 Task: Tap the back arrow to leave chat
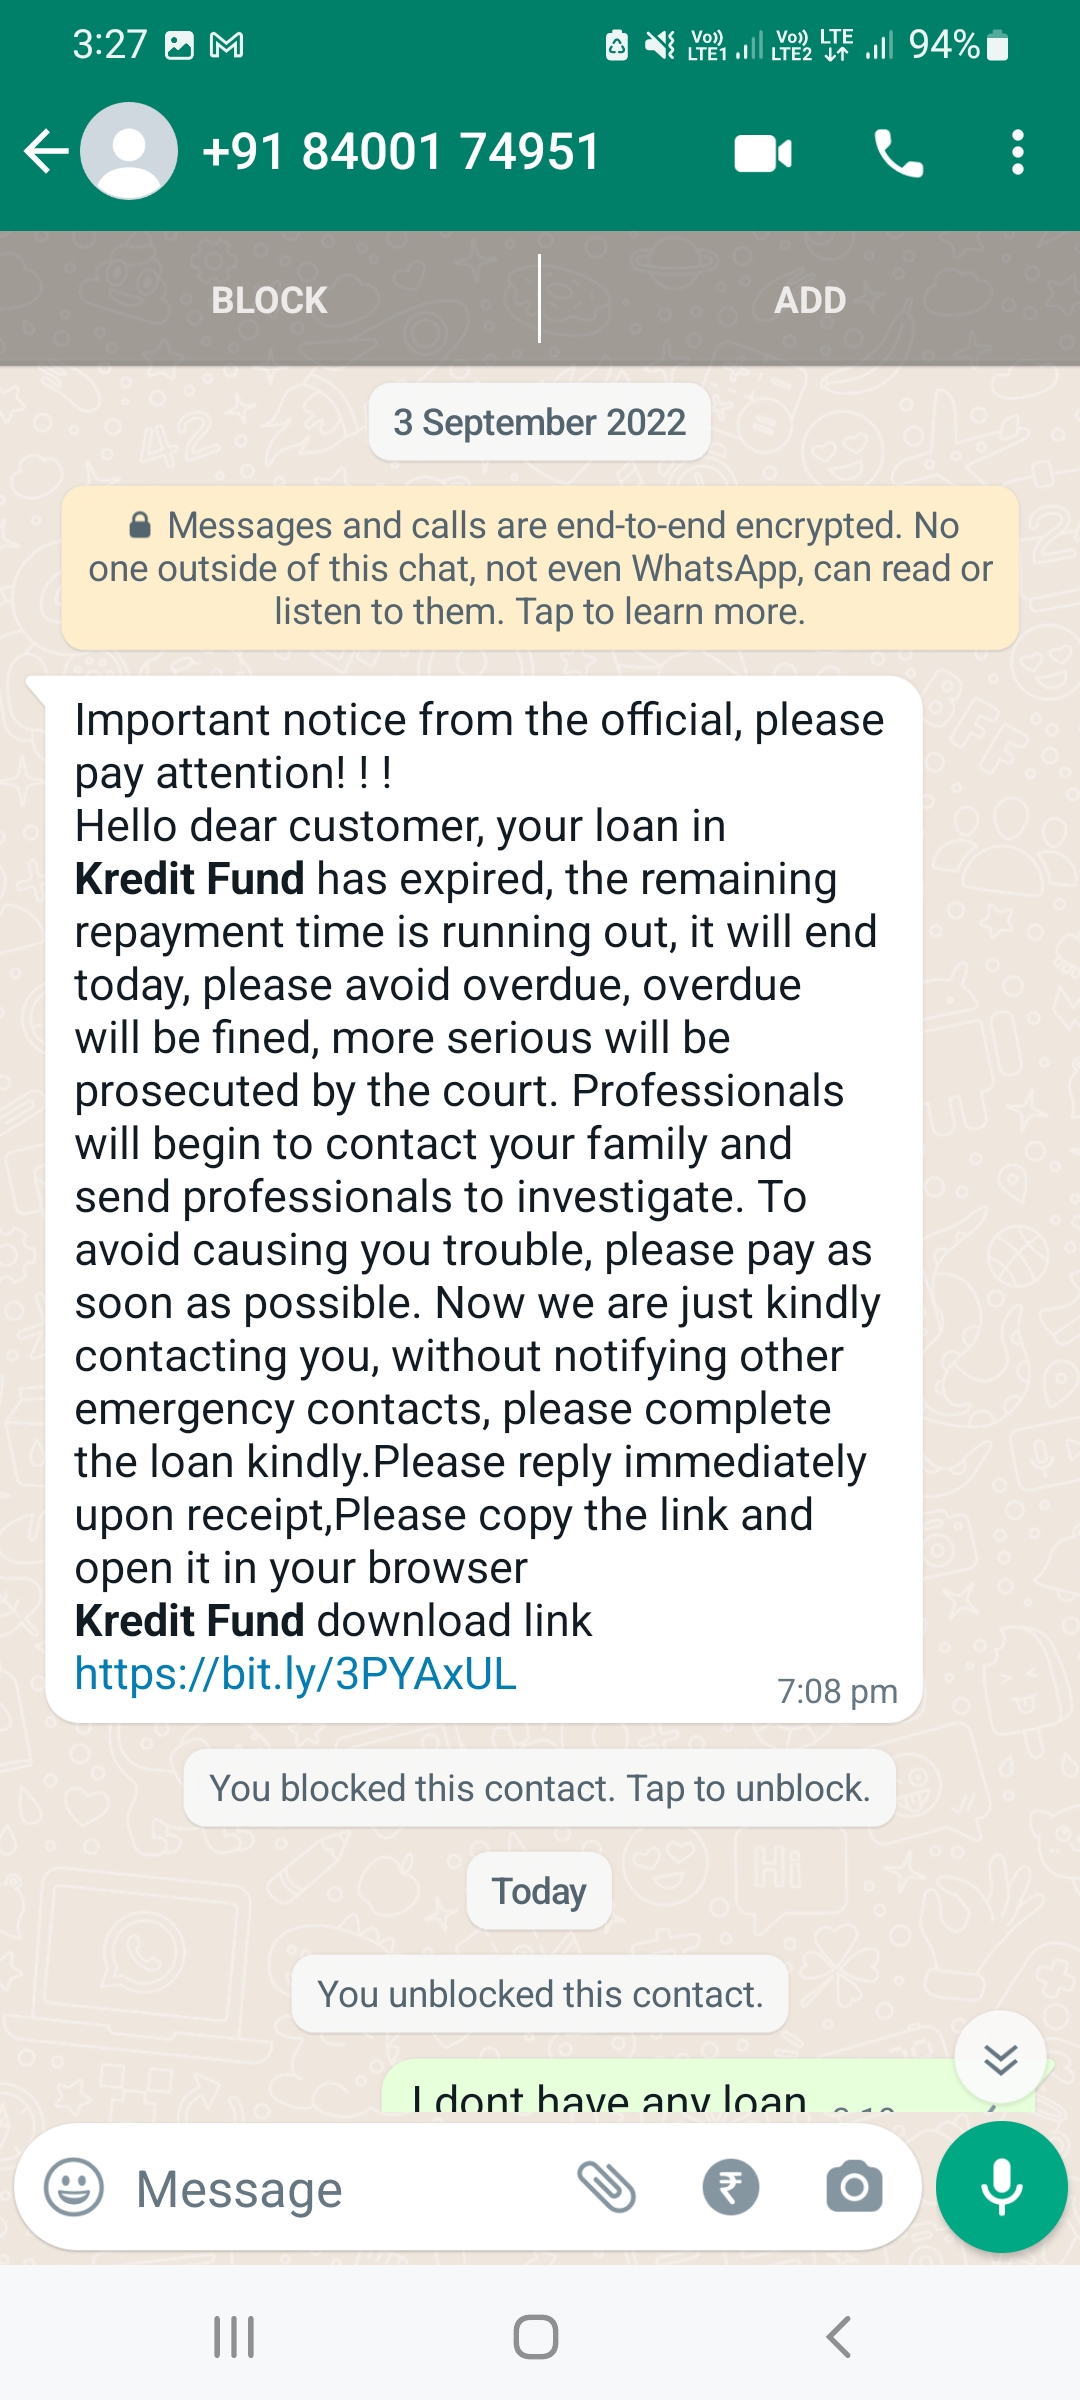(45, 152)
